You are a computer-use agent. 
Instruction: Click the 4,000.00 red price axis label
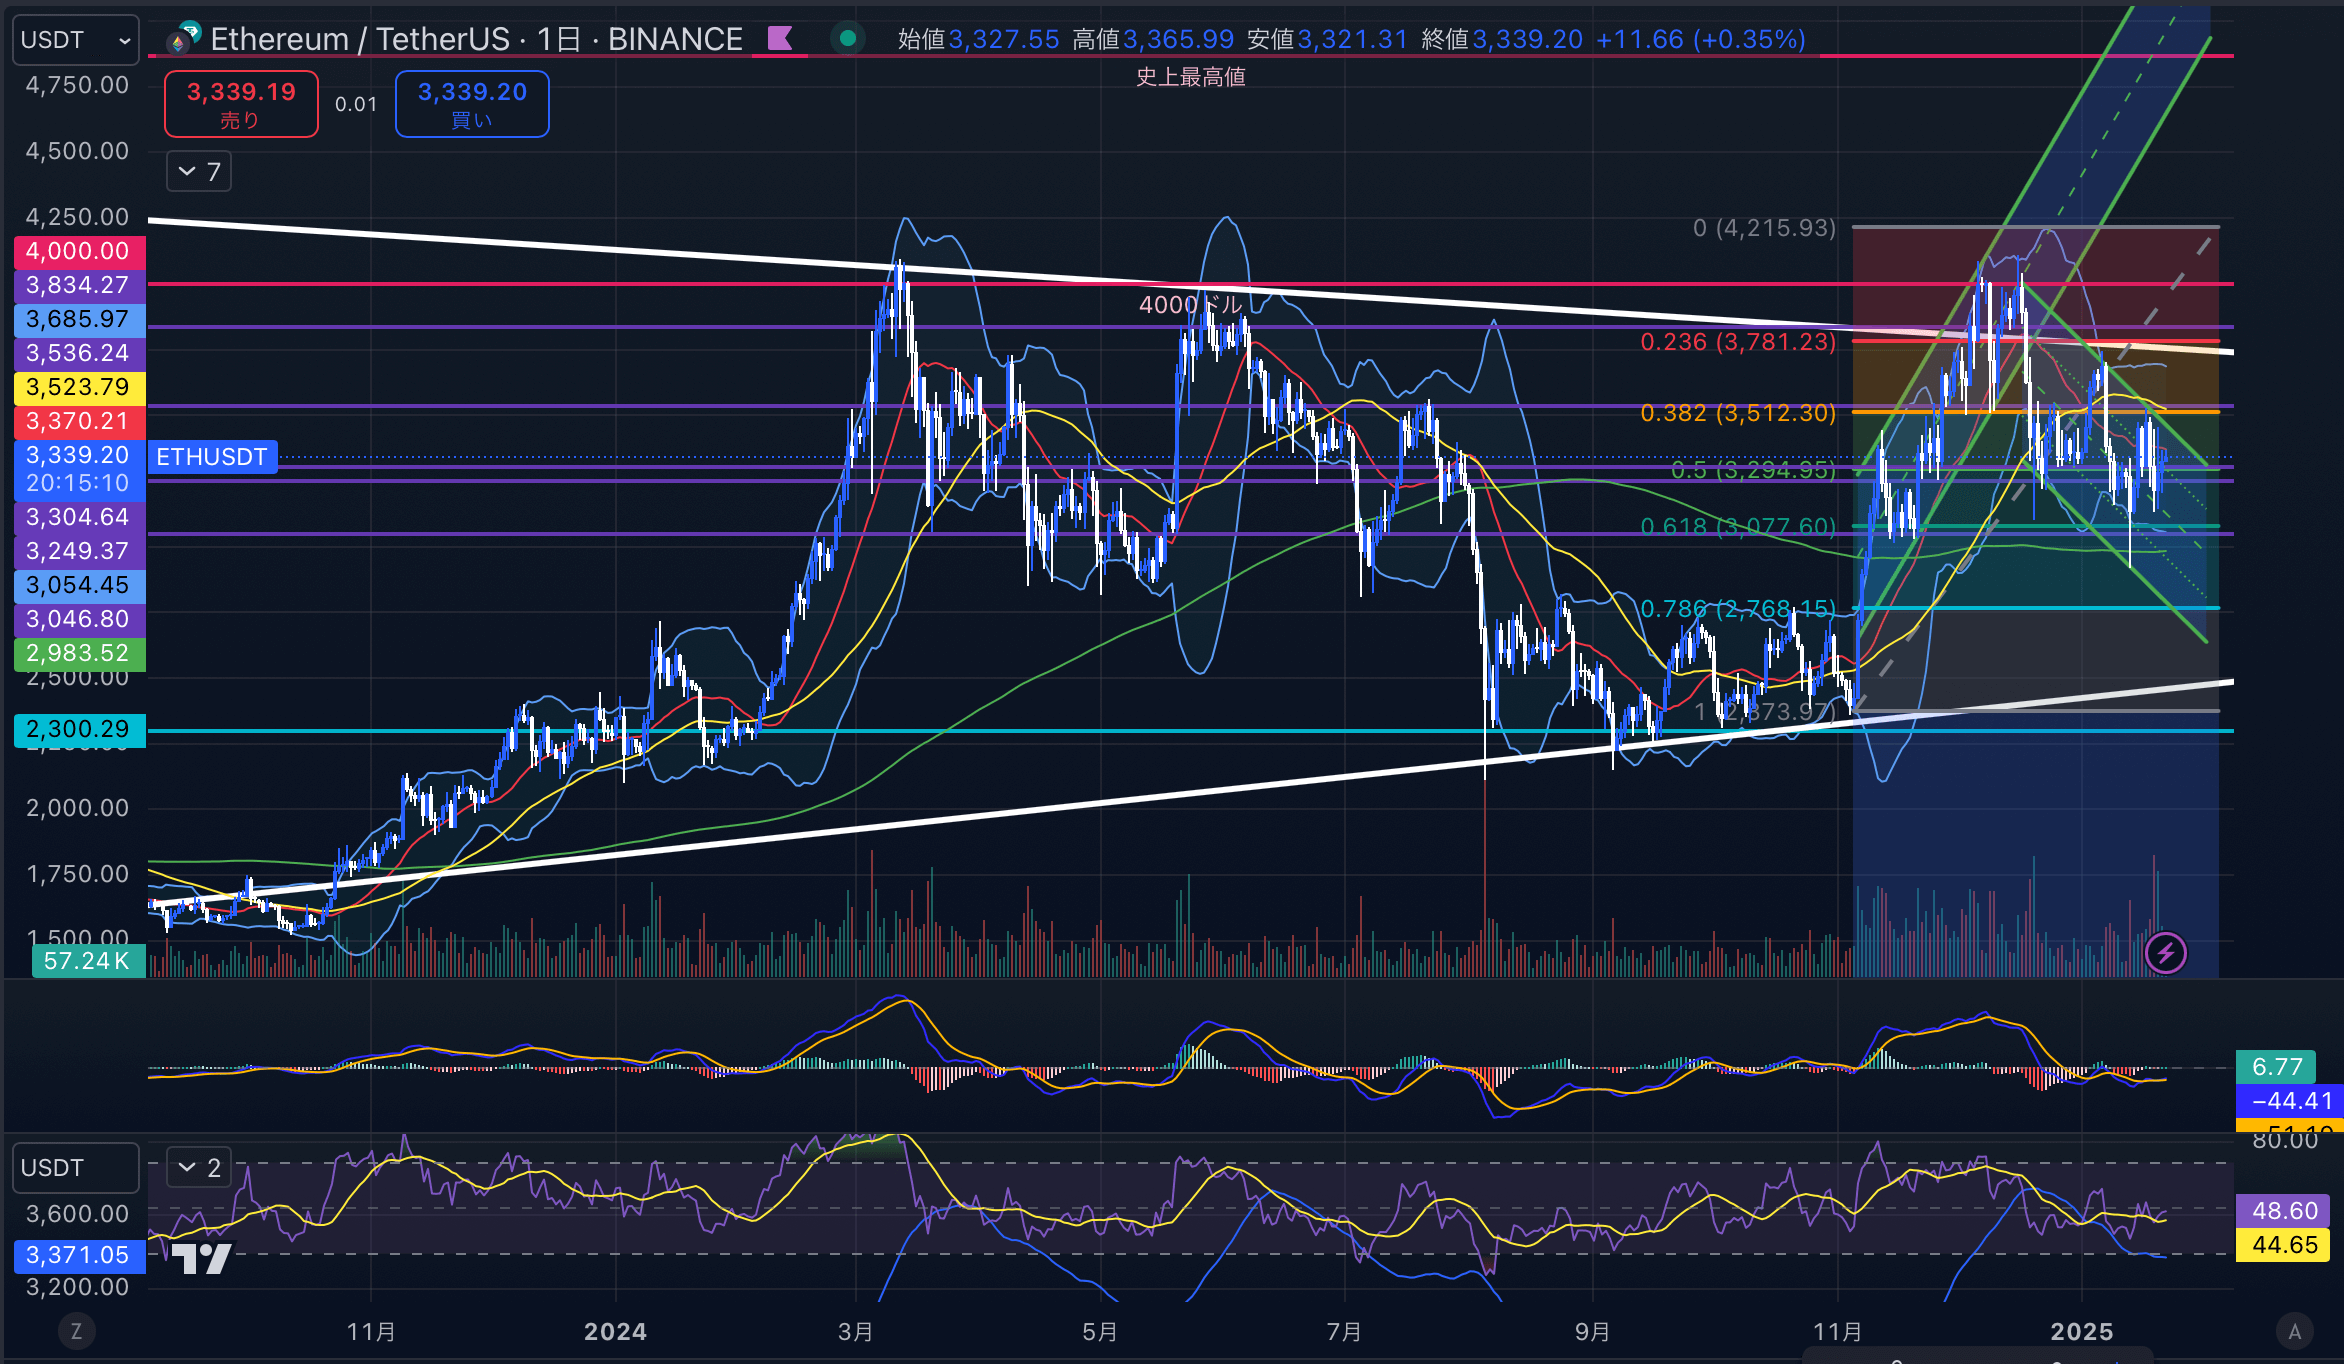coord(80,251)
